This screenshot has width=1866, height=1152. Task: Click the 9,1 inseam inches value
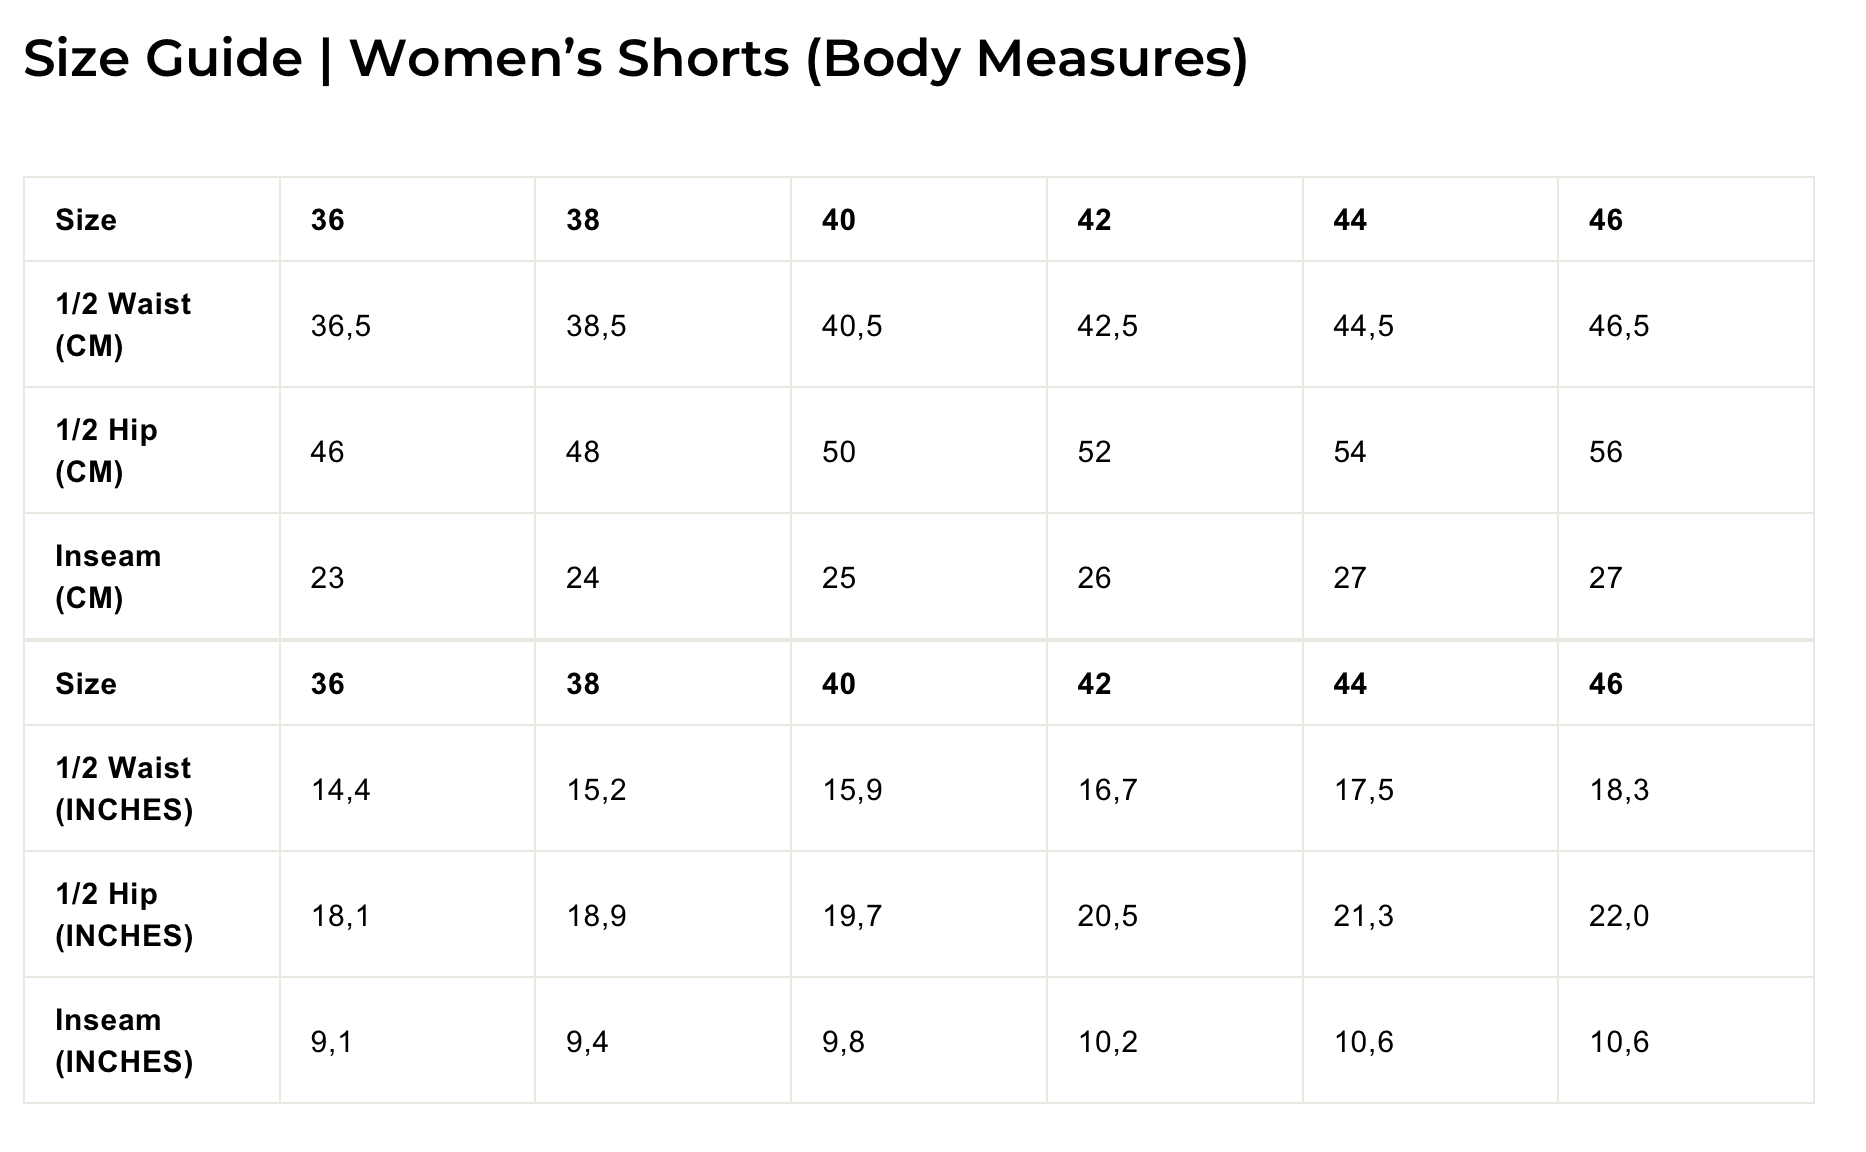(333, 1042)
